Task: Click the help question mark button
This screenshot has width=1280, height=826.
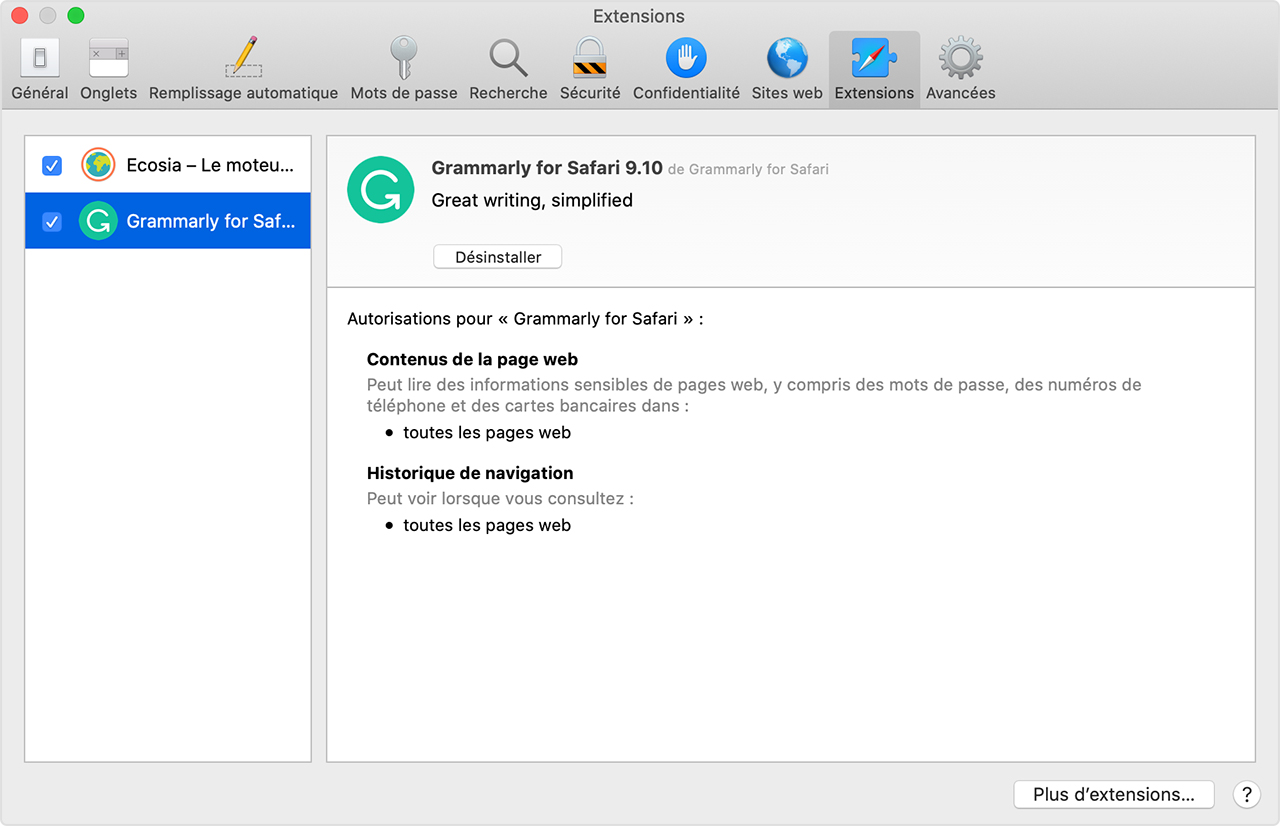Action: click(x=1246, y=795)
